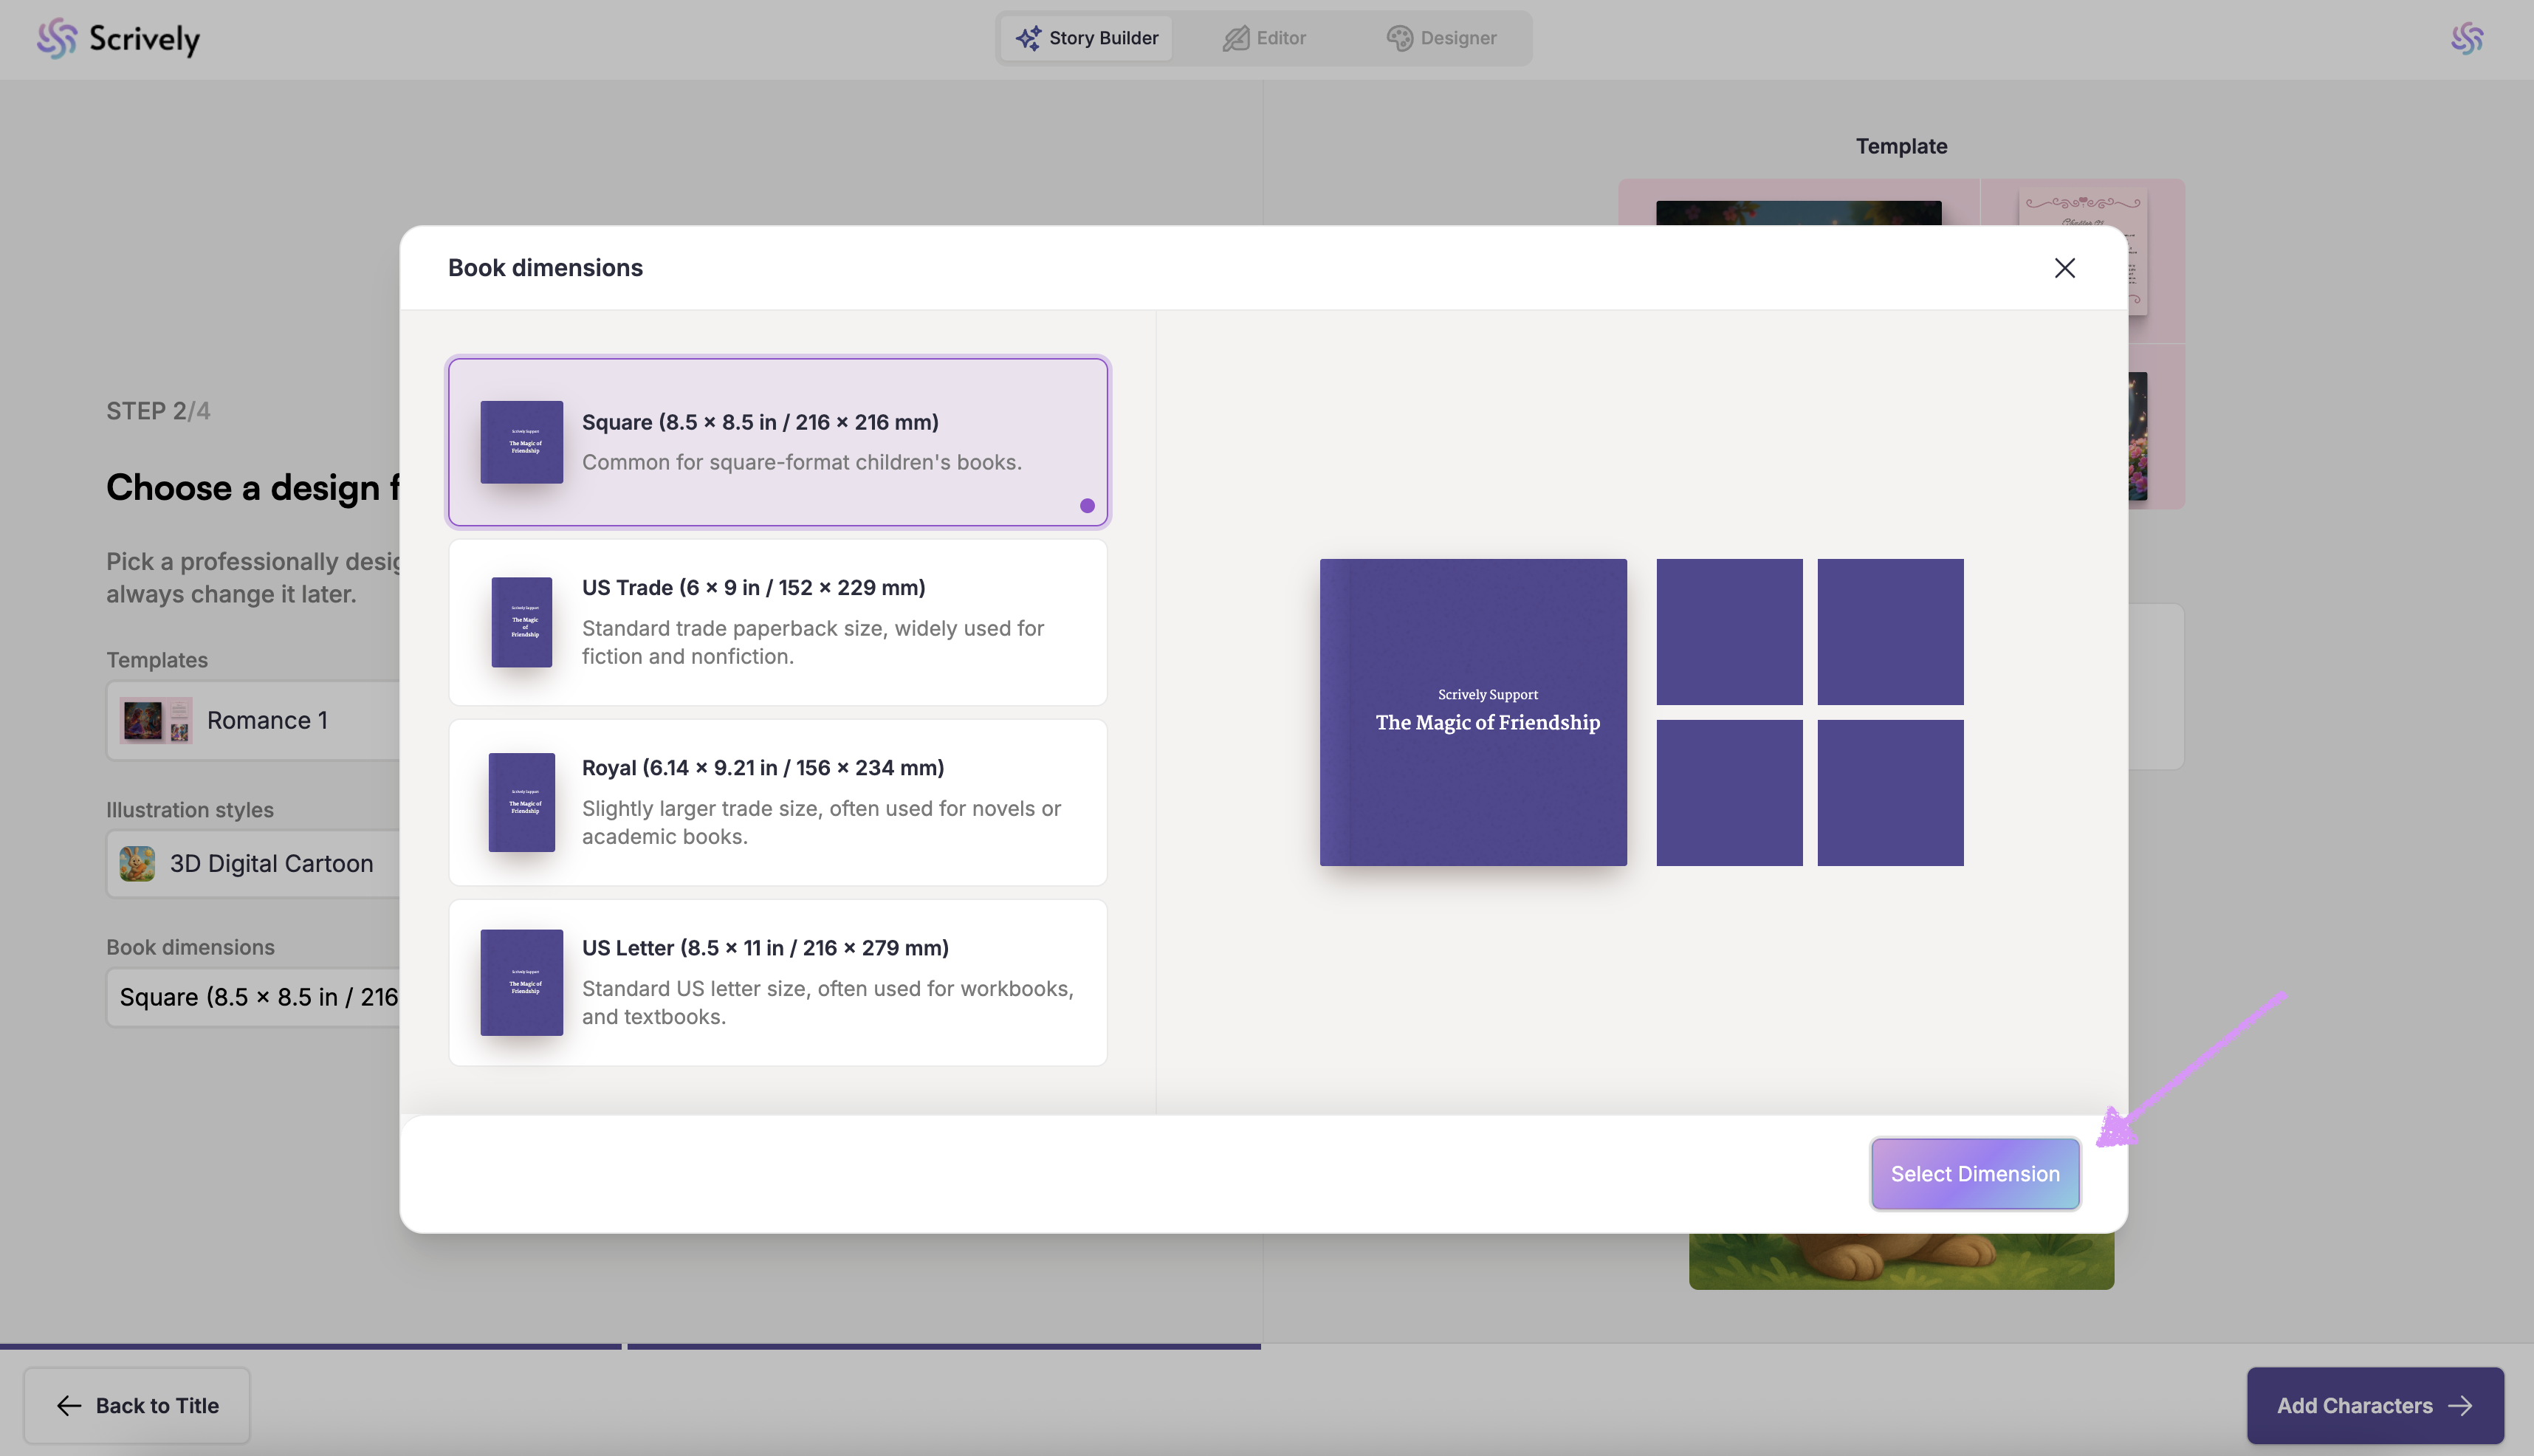Screen dimensions: 2534x1456
Task: Switch to the Editor tab
Action: (x=1265, y=38)
